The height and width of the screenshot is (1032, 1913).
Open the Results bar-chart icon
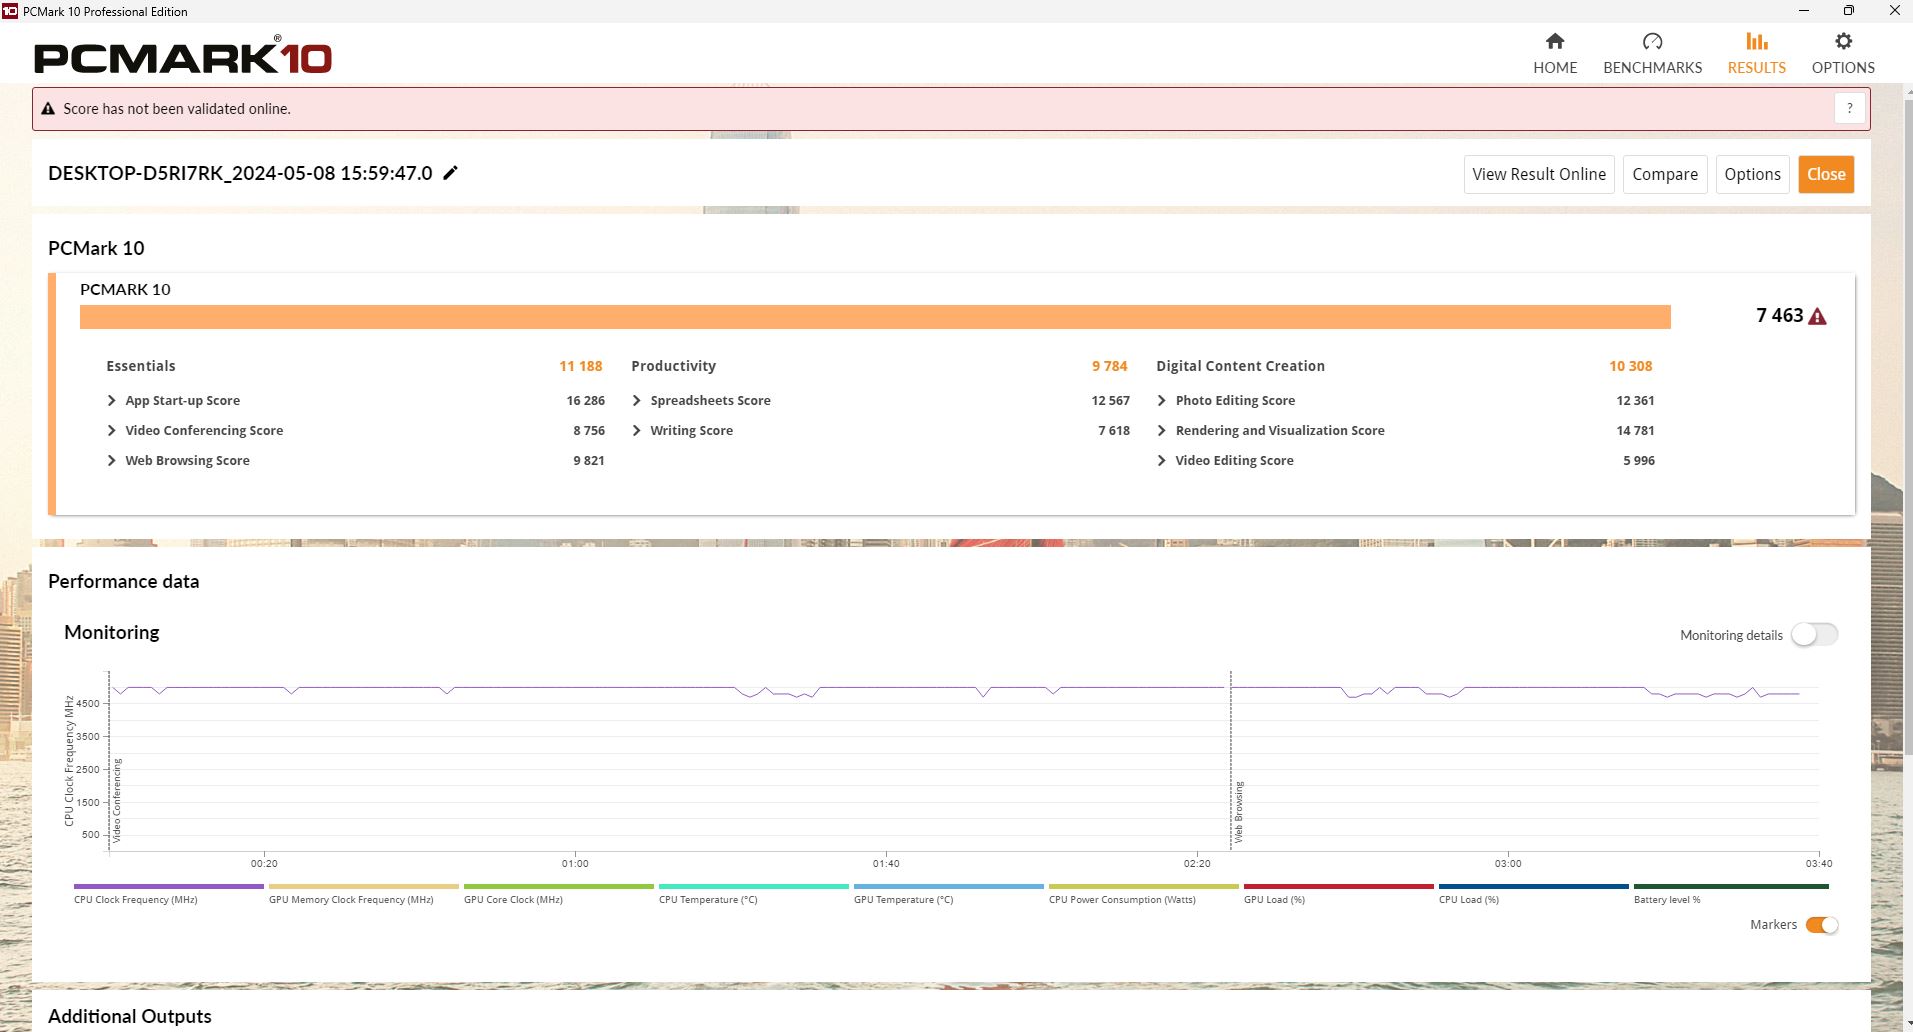tap(1756, 41)
